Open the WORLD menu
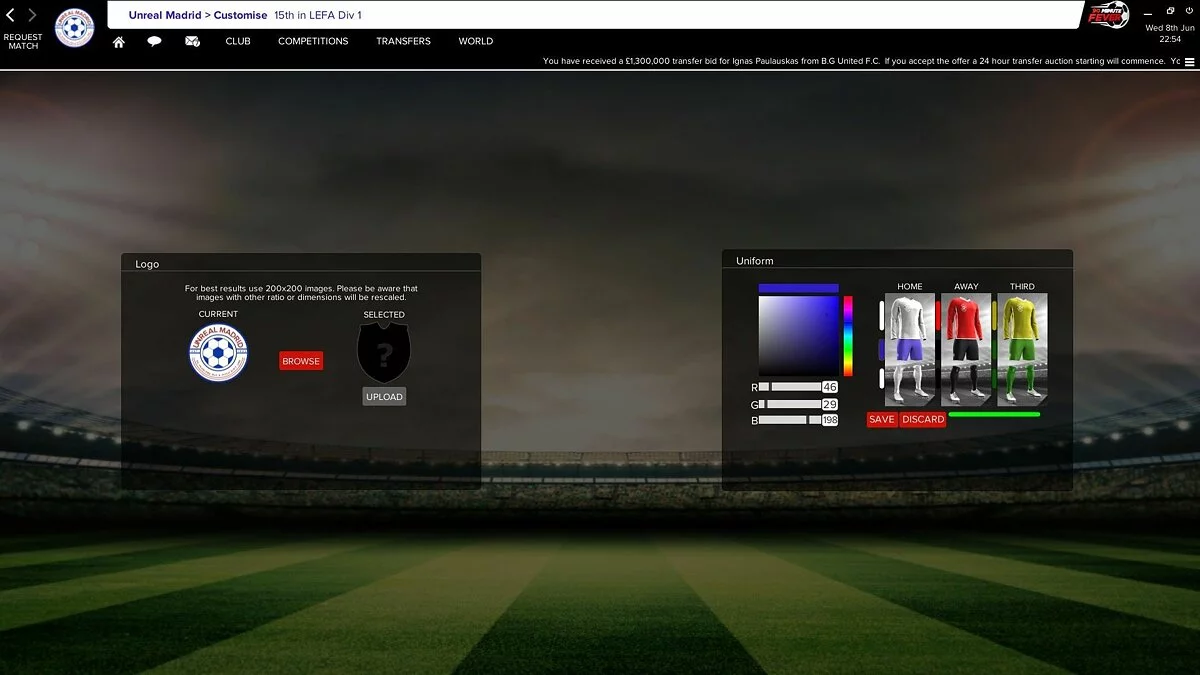The image size is (1200, 675). (475, 42)
